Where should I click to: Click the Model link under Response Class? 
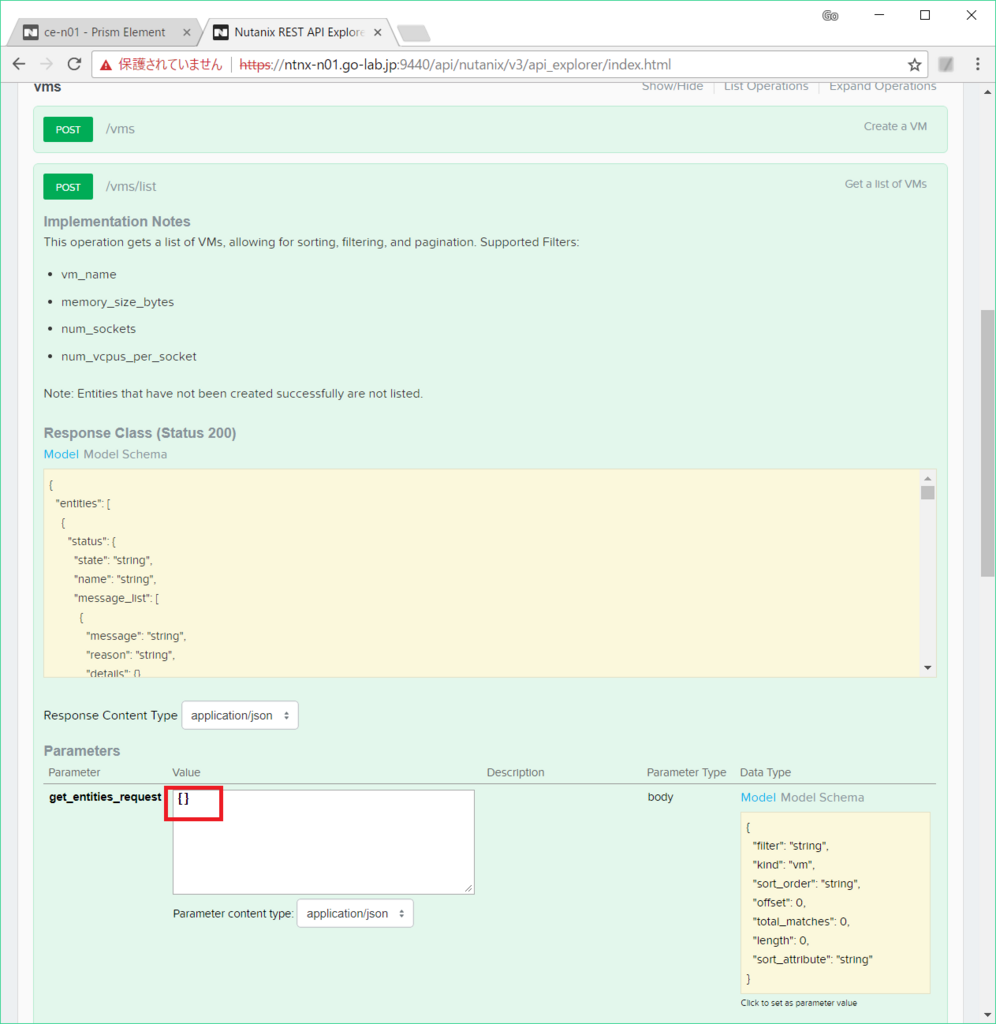(x=60, y=454)
